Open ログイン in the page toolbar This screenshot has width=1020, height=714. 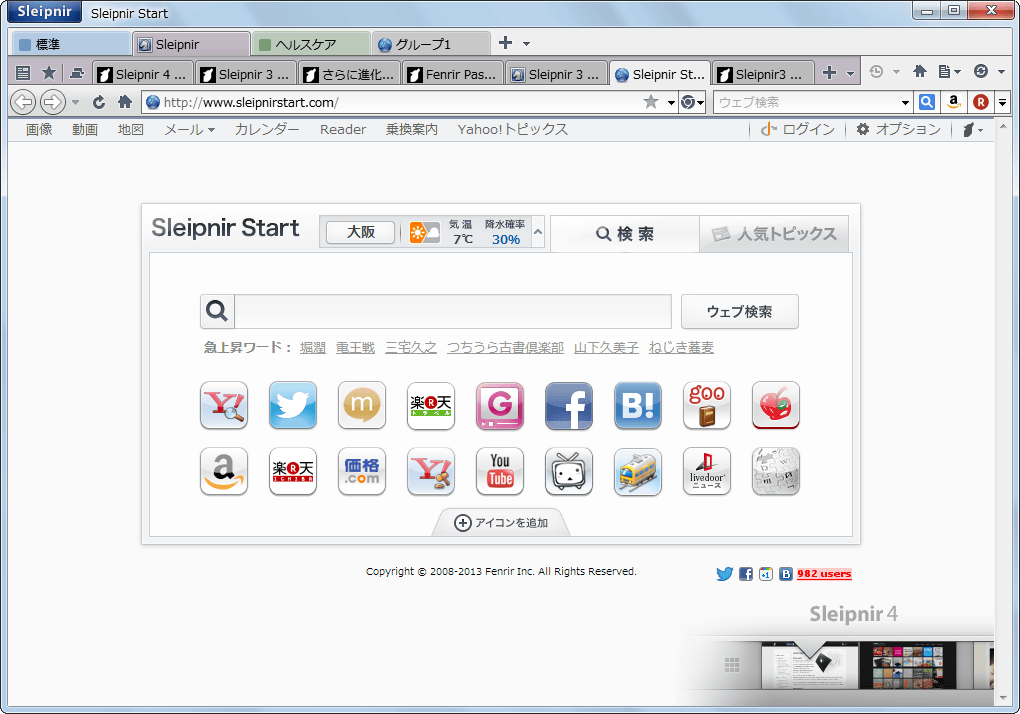pyautogui.click(x=798, y=129)
